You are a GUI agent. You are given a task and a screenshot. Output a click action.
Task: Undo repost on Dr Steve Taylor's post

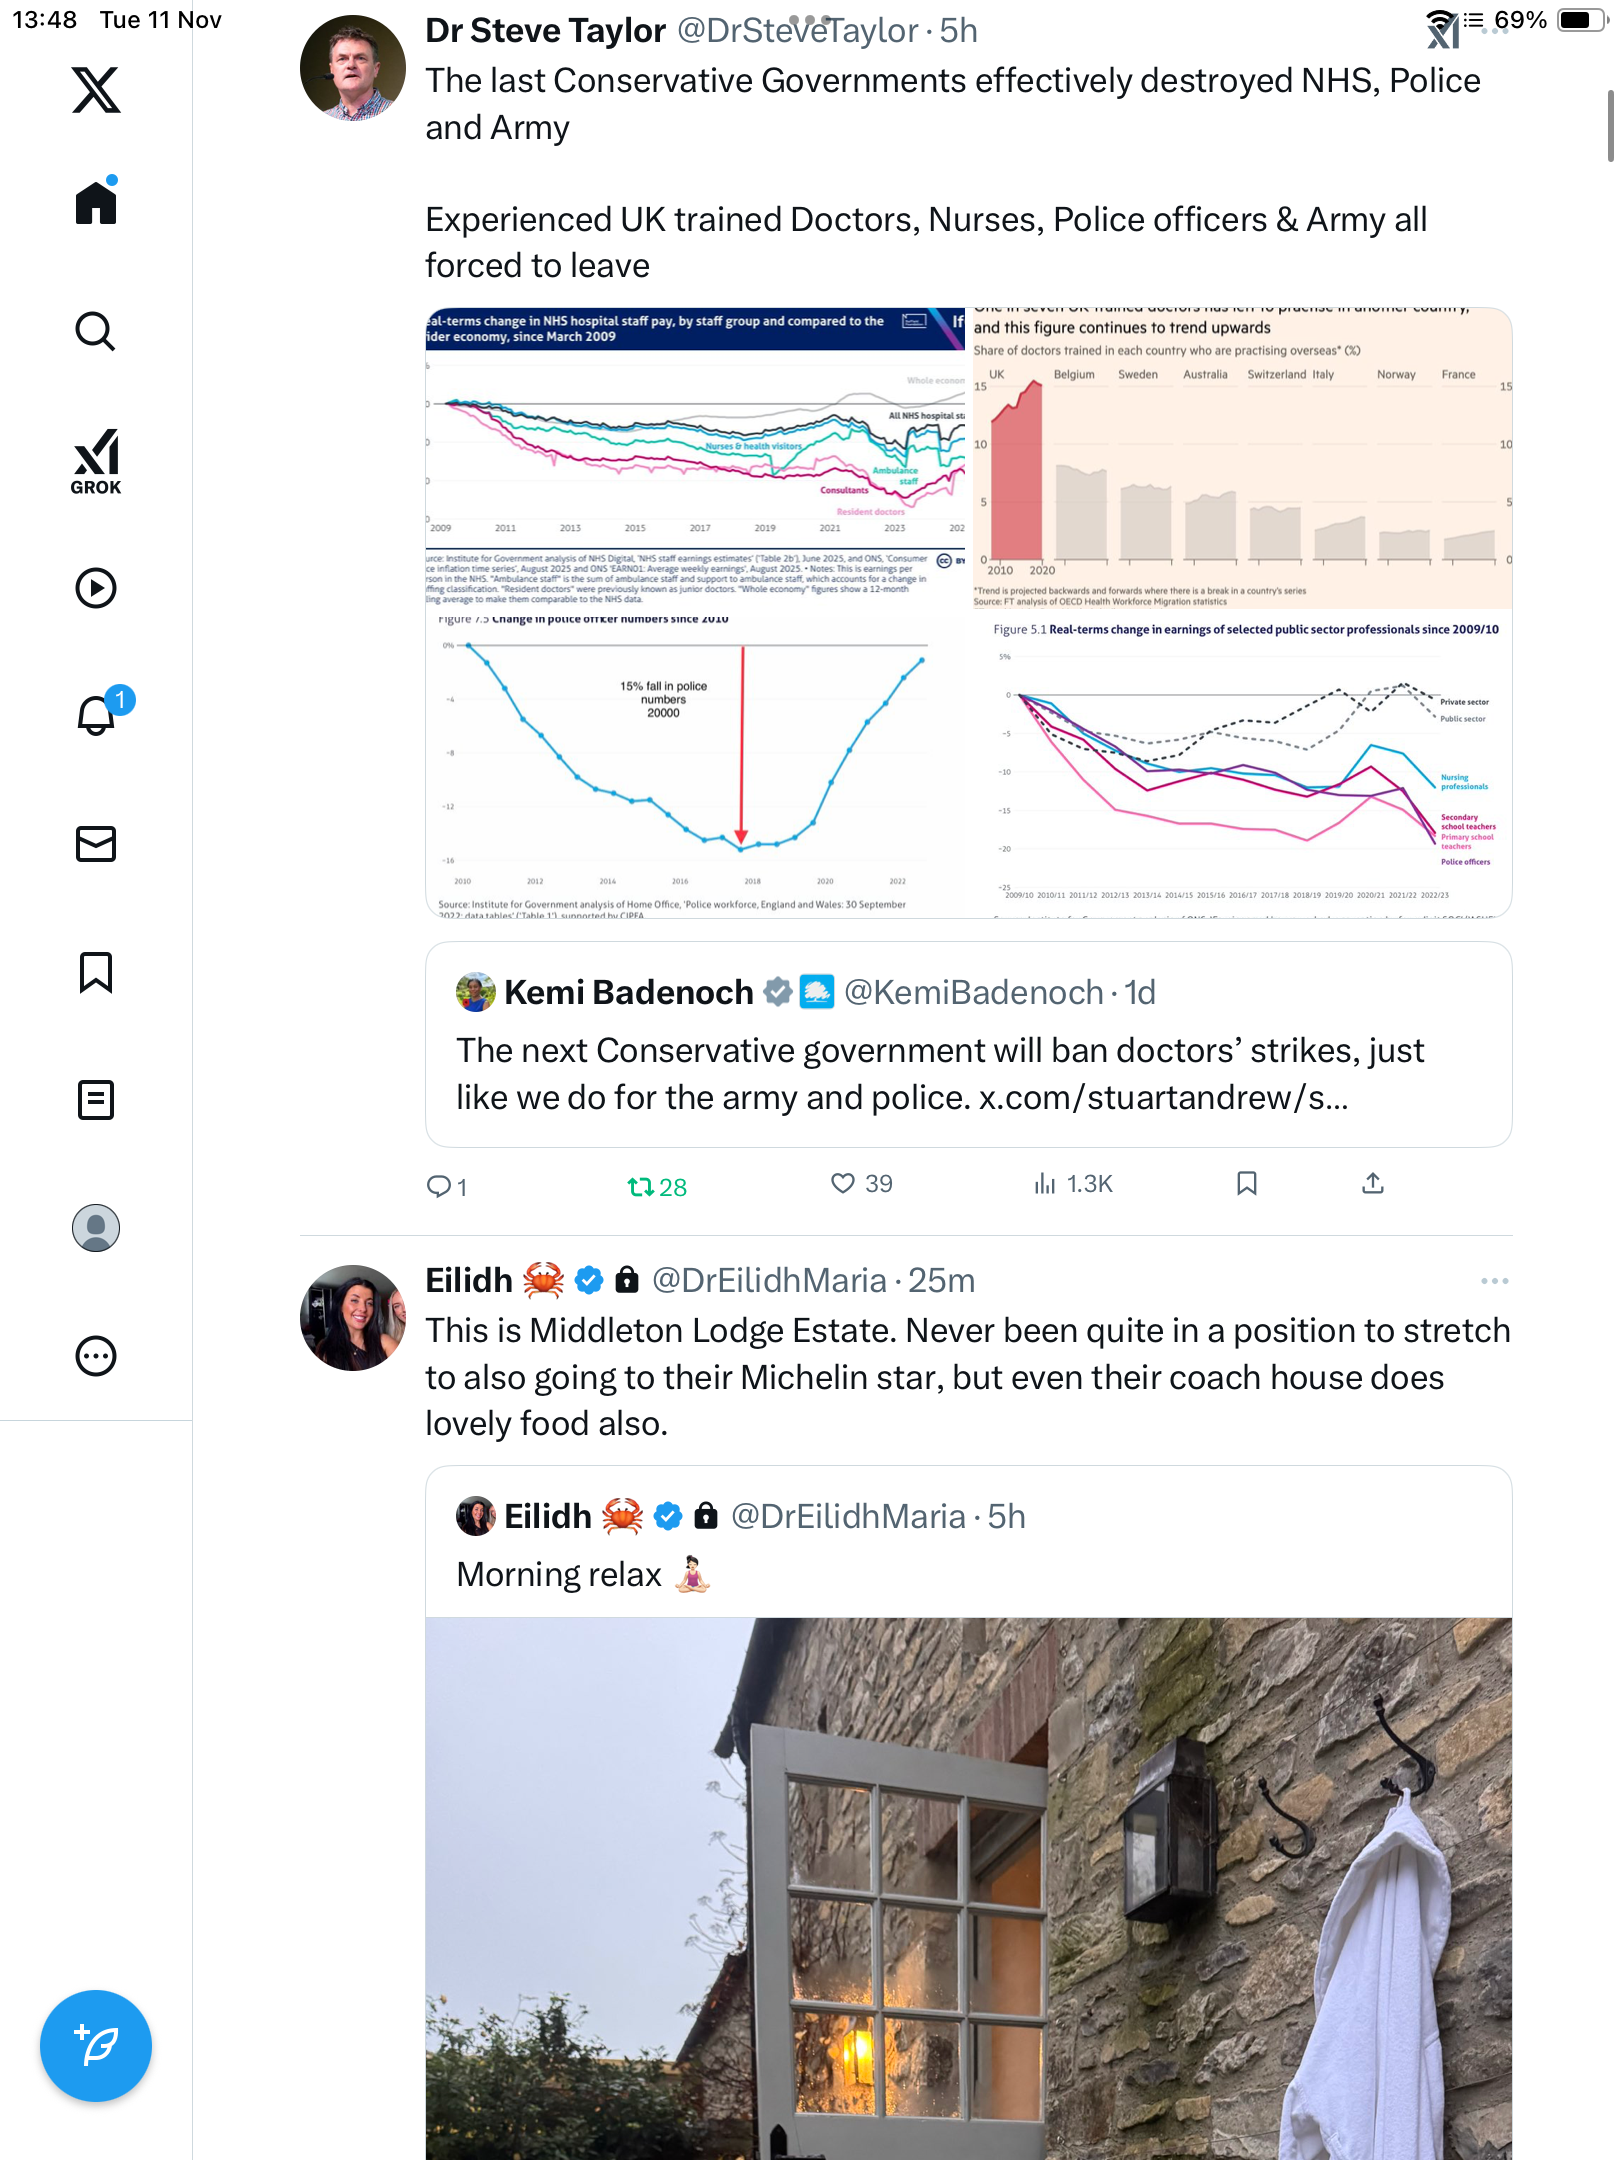pyautogui.click(x=641, y=1186)
